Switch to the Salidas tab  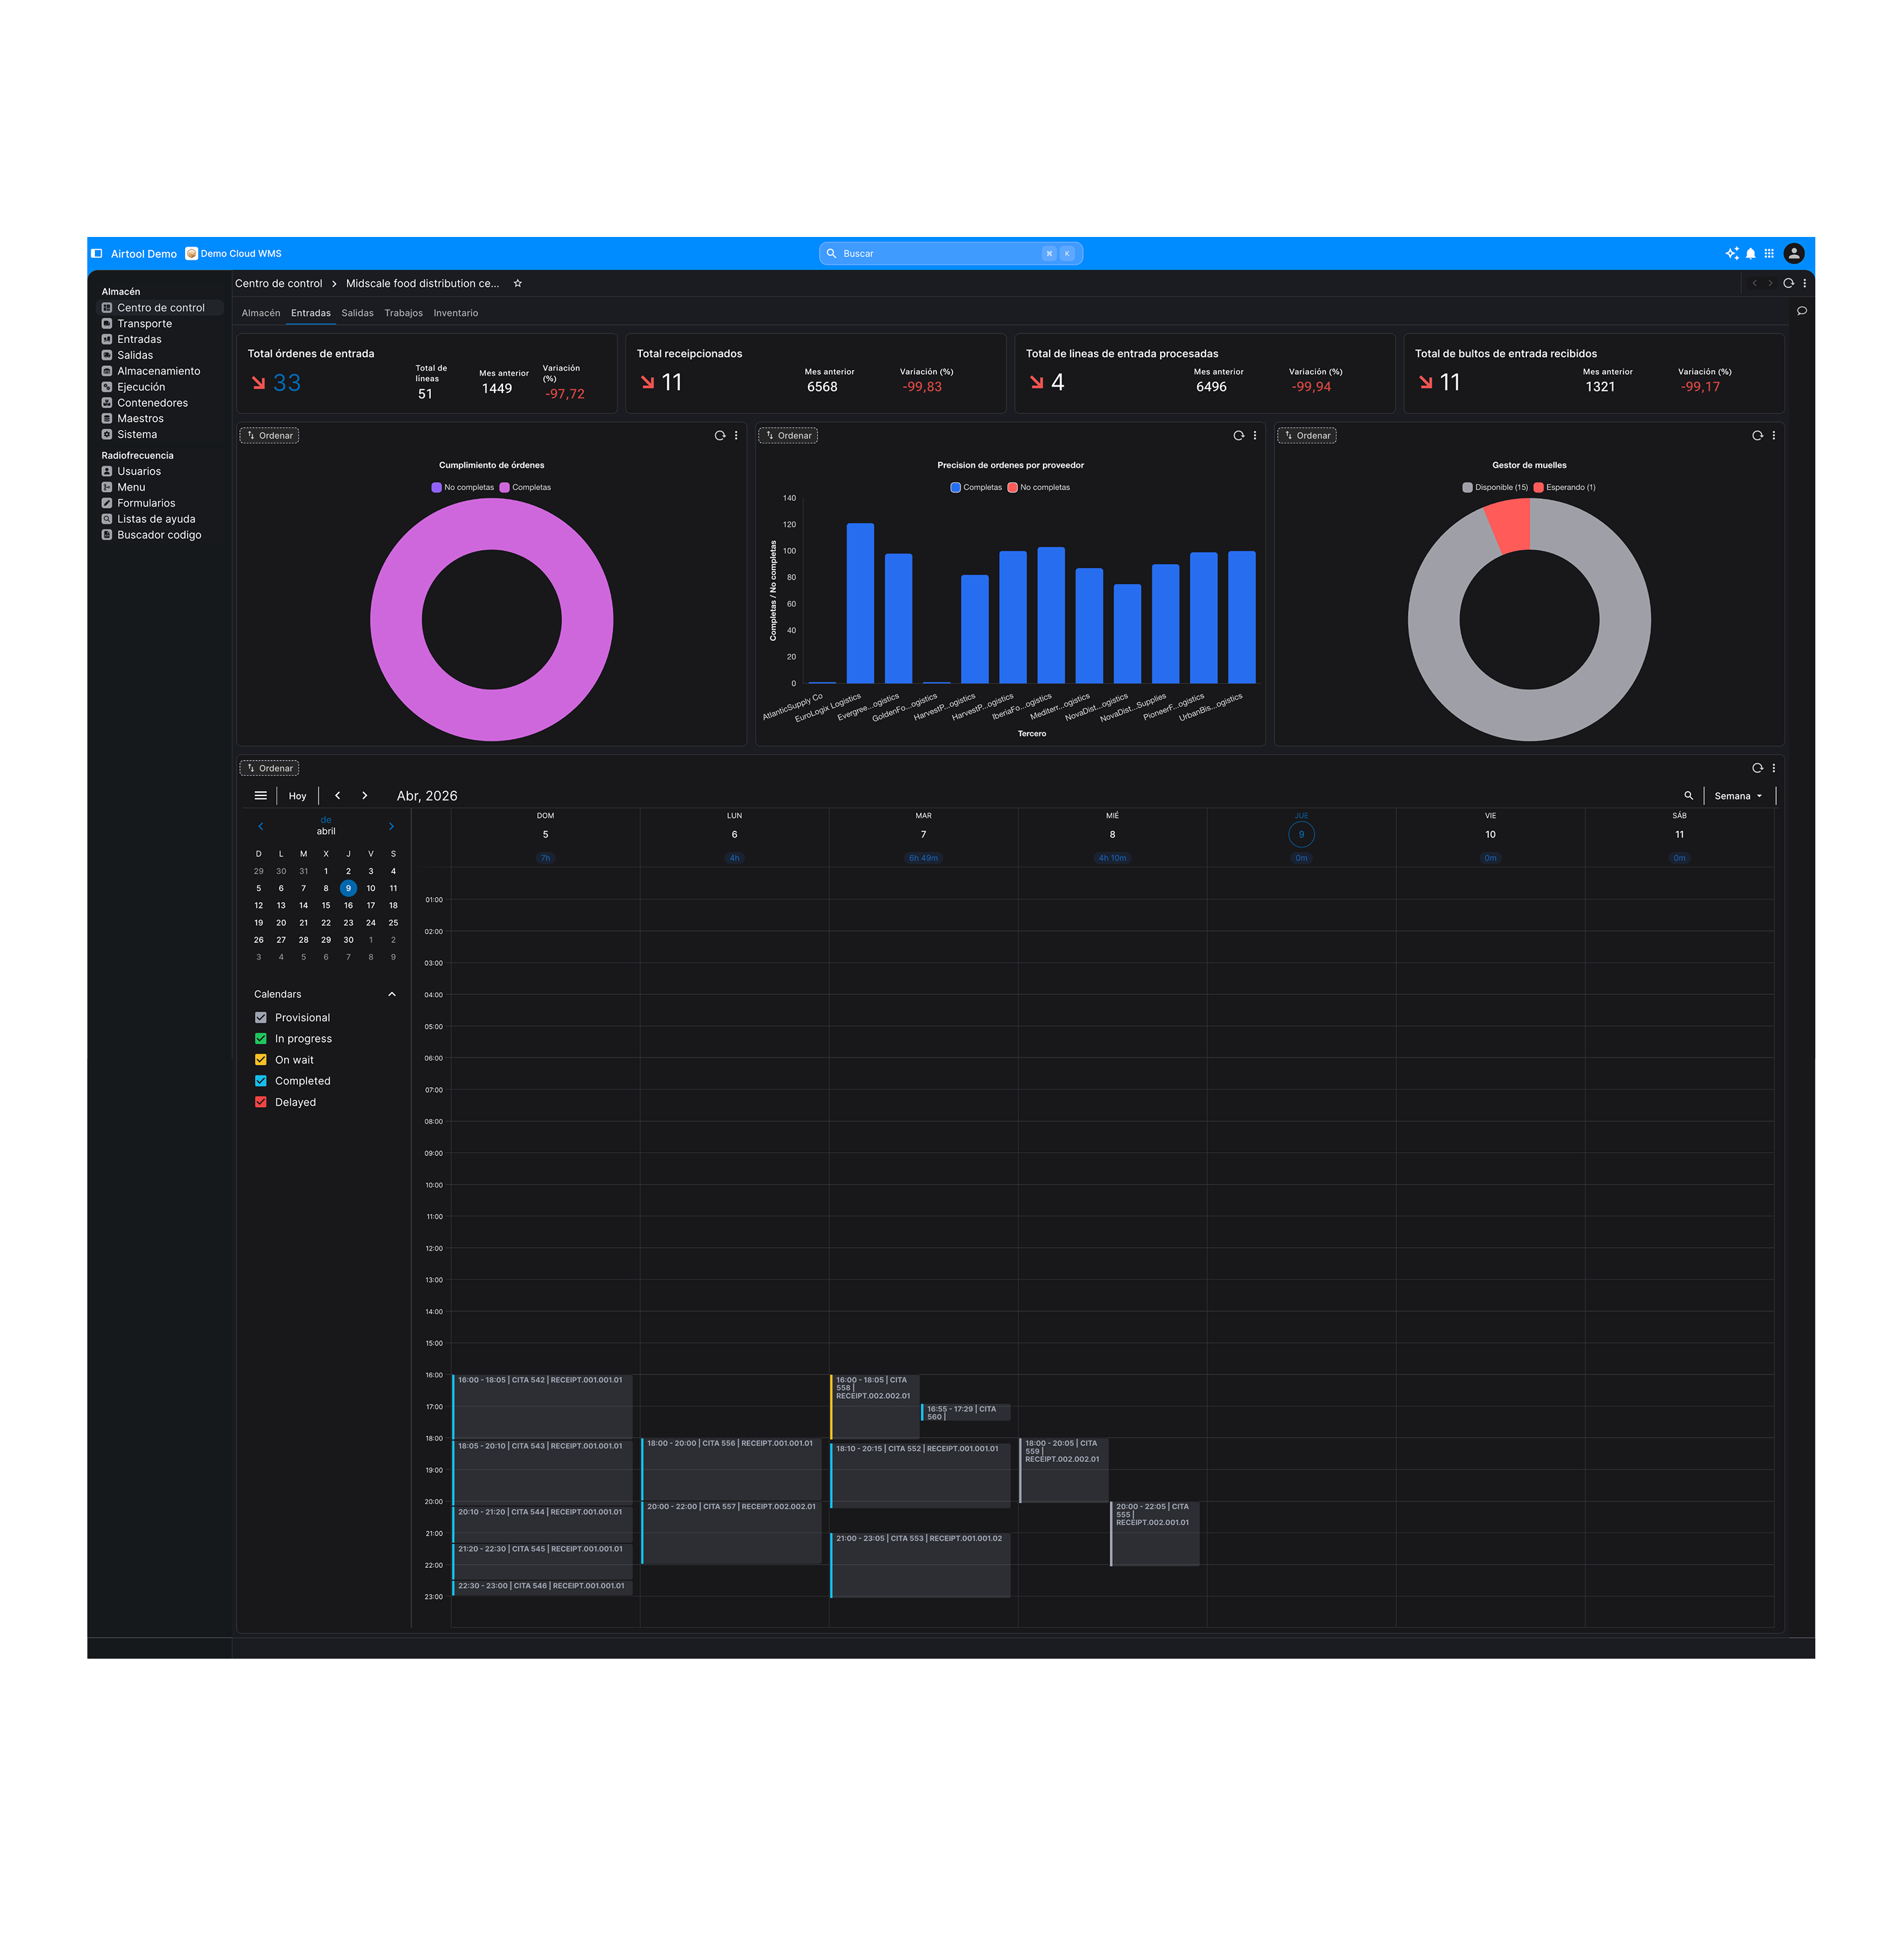[357, 314]
